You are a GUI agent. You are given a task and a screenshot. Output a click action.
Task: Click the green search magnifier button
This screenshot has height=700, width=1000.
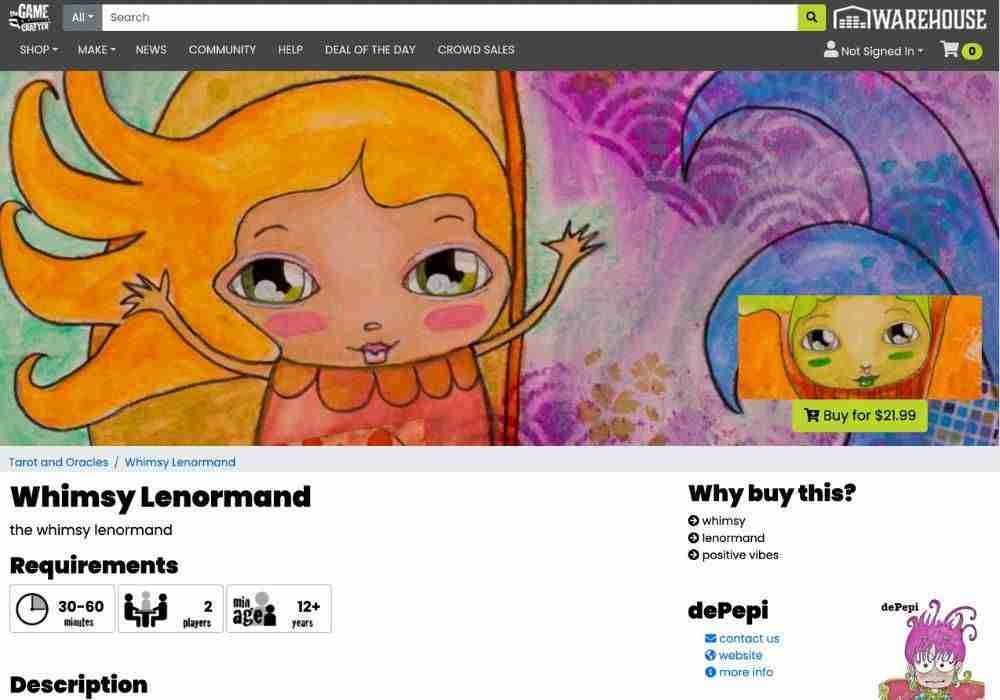[811, 17]
